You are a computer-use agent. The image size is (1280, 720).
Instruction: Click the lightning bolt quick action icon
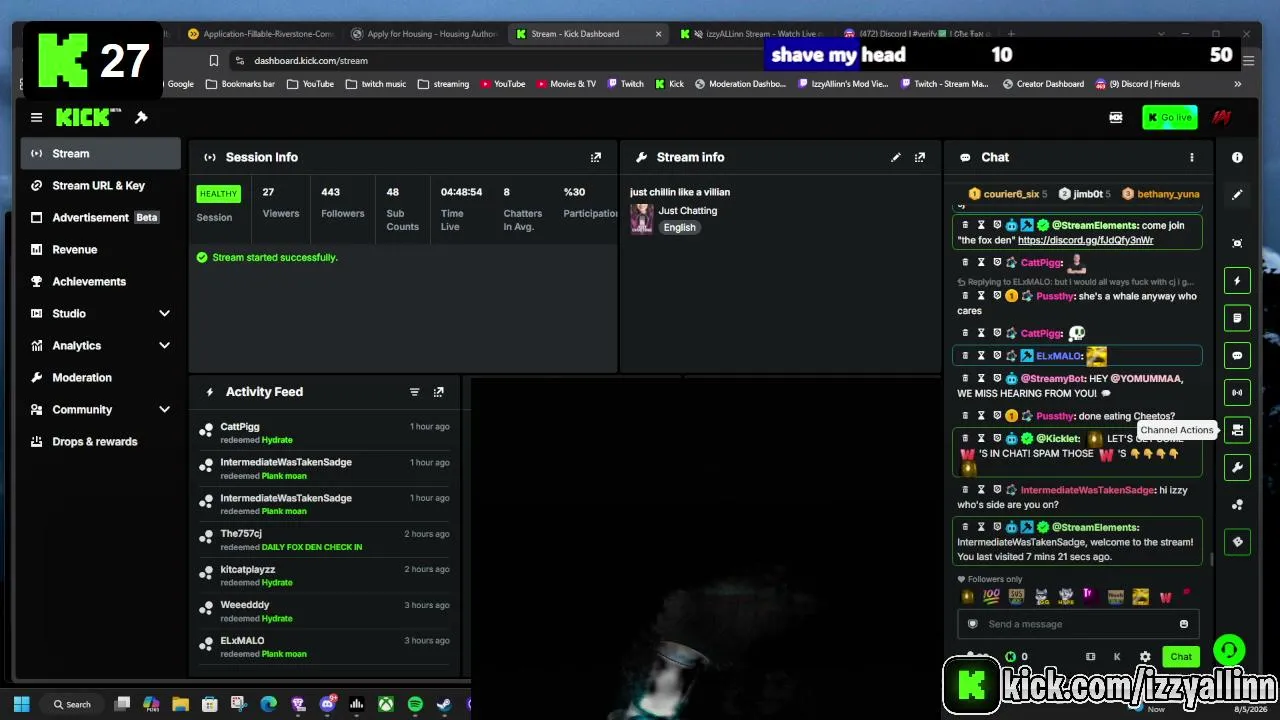[1237, 281]
